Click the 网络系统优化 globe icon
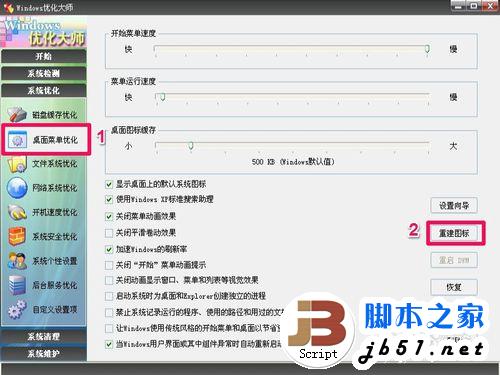Viewport: 500px width, 375px height. [x=17, y=188]
